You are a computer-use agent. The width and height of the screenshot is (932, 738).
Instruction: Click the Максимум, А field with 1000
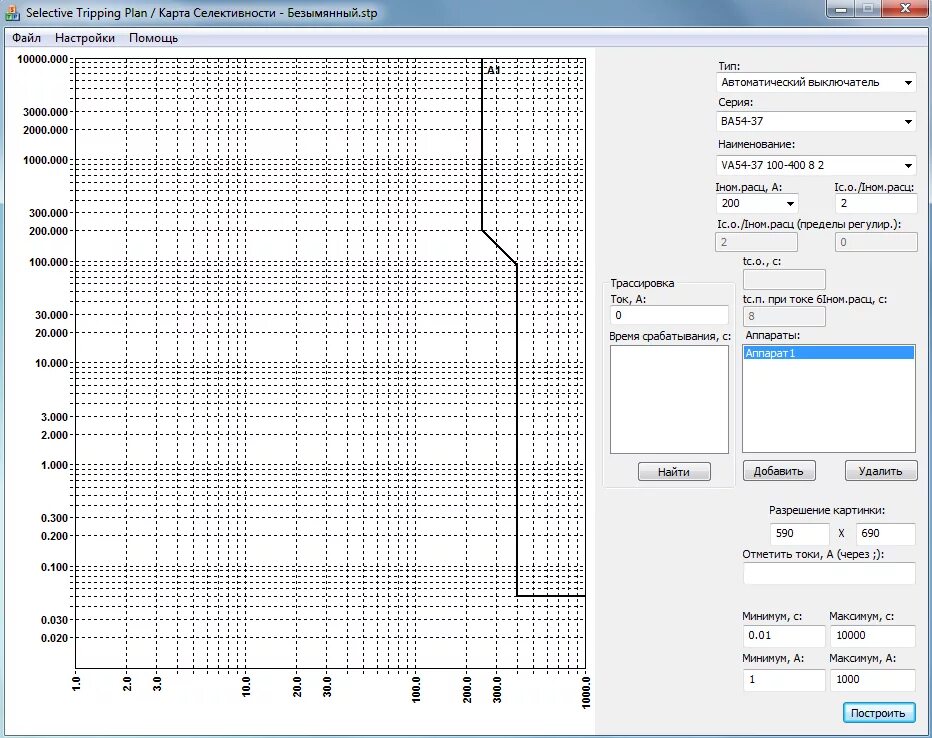(x=873, y=680)
